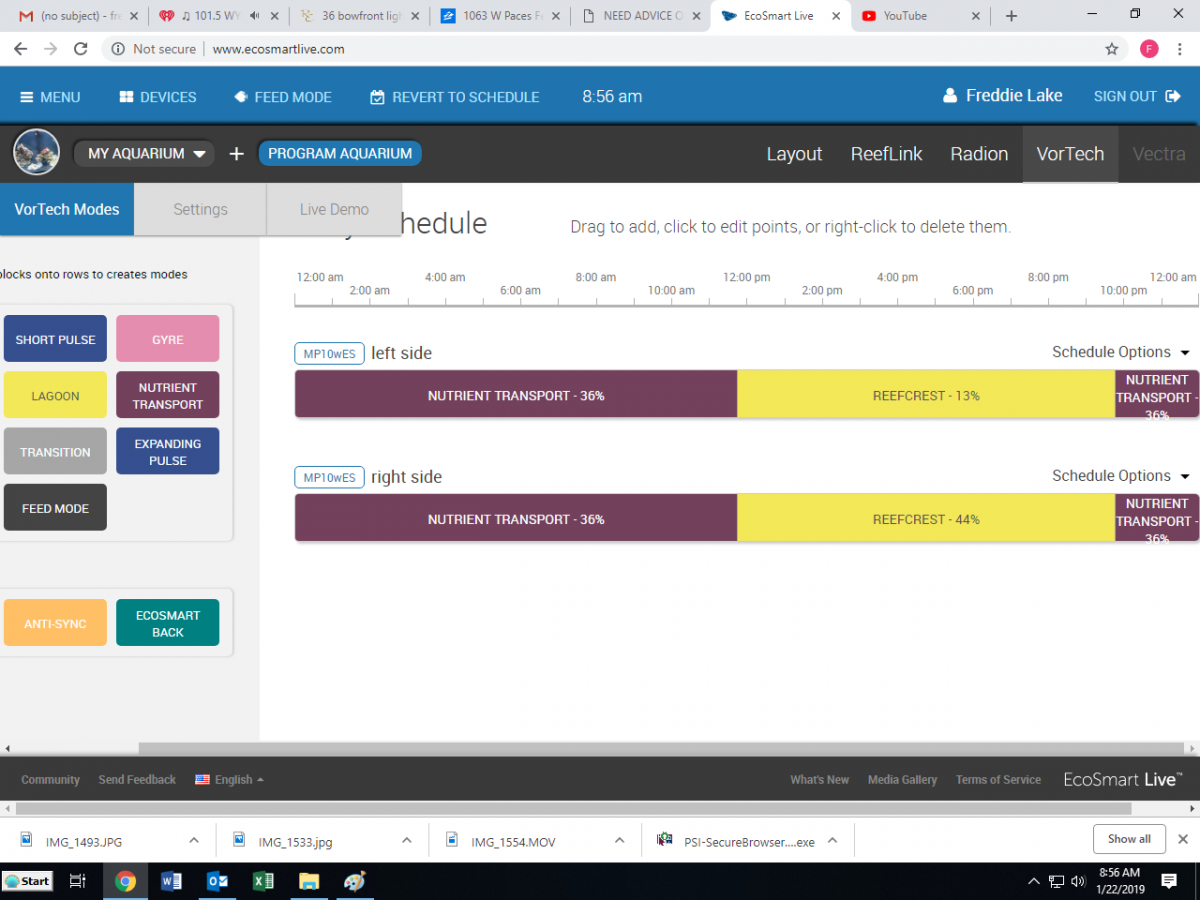Select the pink GYRE mode block
1200x900 pixels.
[168, 339]
